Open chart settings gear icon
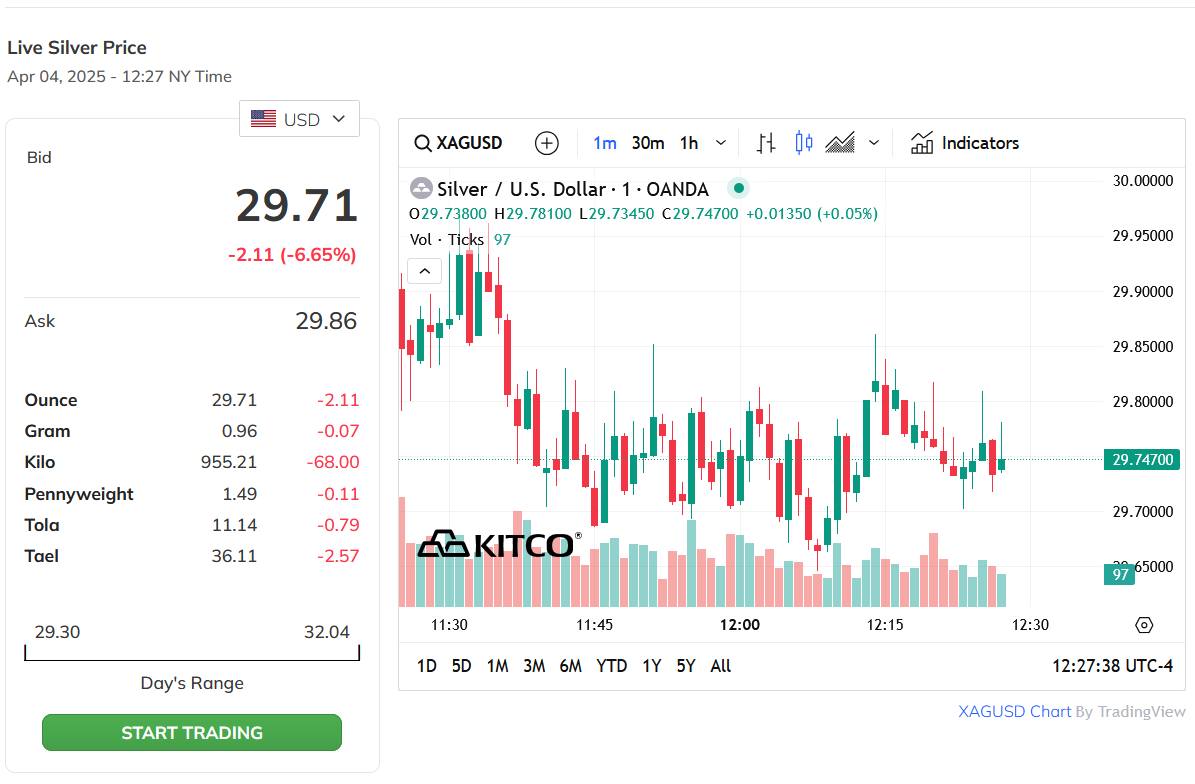 1144,625
